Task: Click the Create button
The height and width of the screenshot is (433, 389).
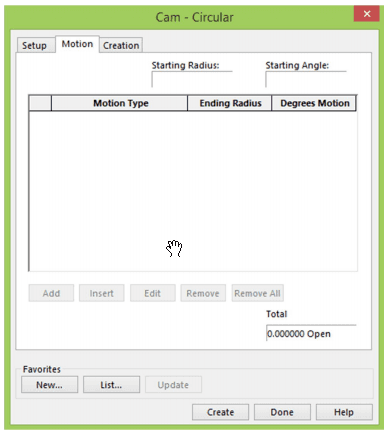Action: tap(220, 412)
